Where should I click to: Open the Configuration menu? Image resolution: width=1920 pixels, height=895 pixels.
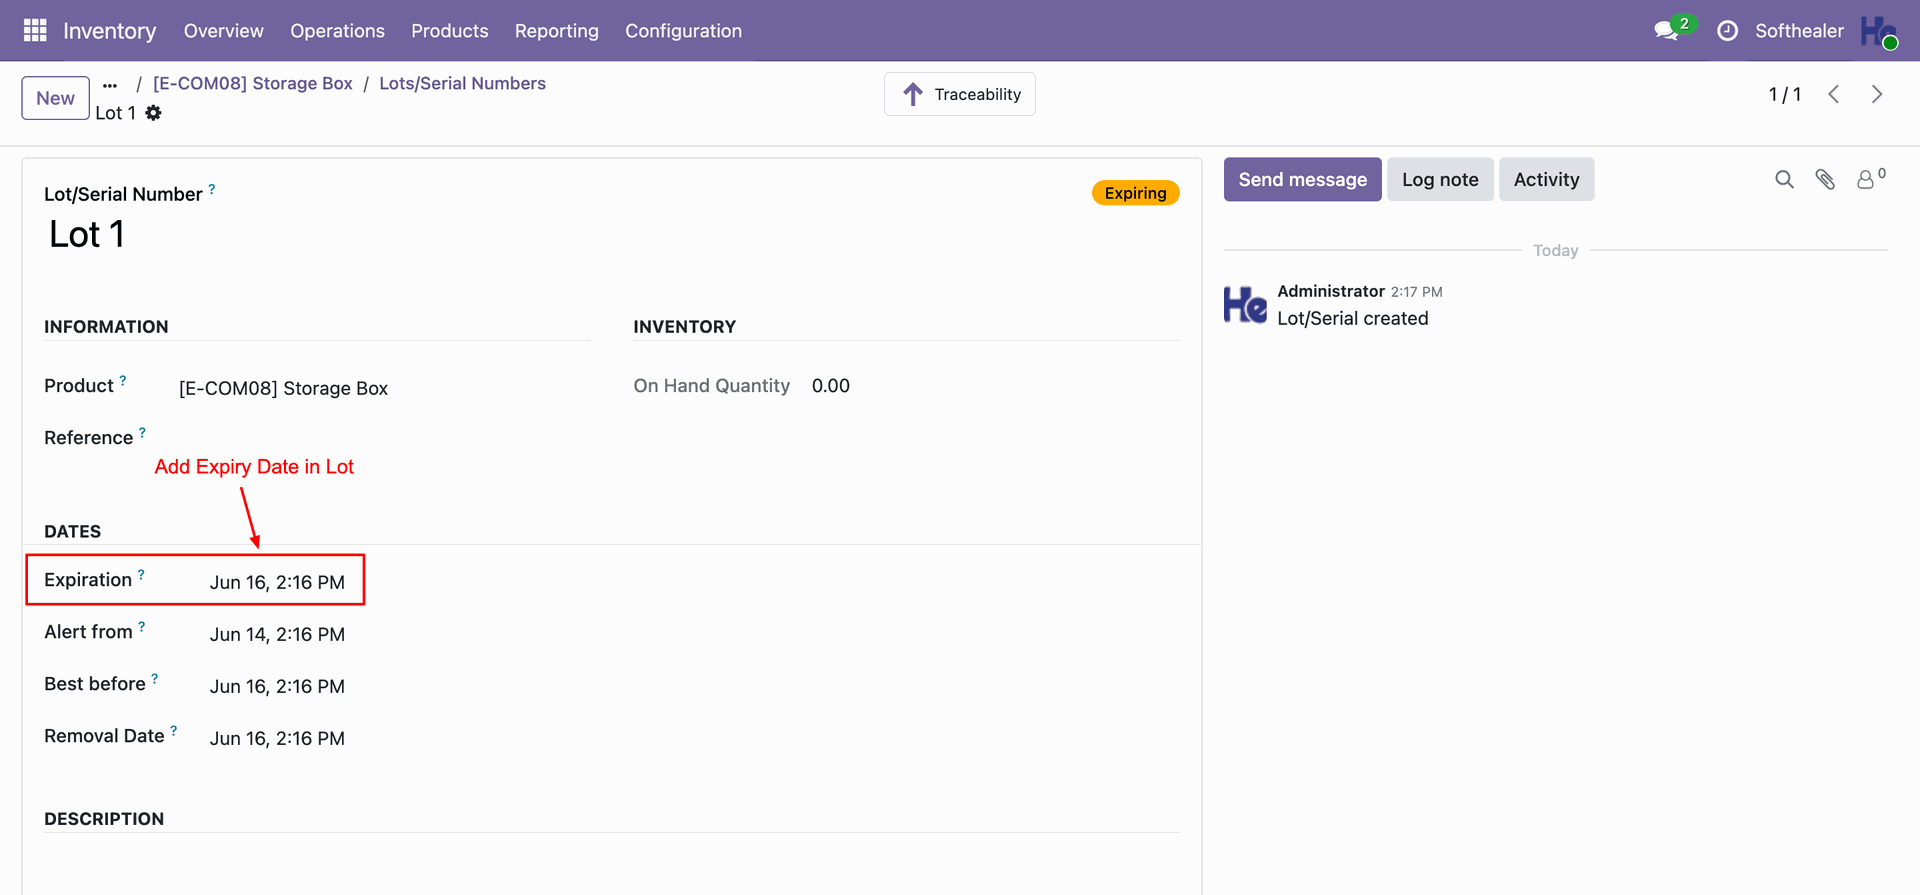pyautogui.click(x=684, y=31)
